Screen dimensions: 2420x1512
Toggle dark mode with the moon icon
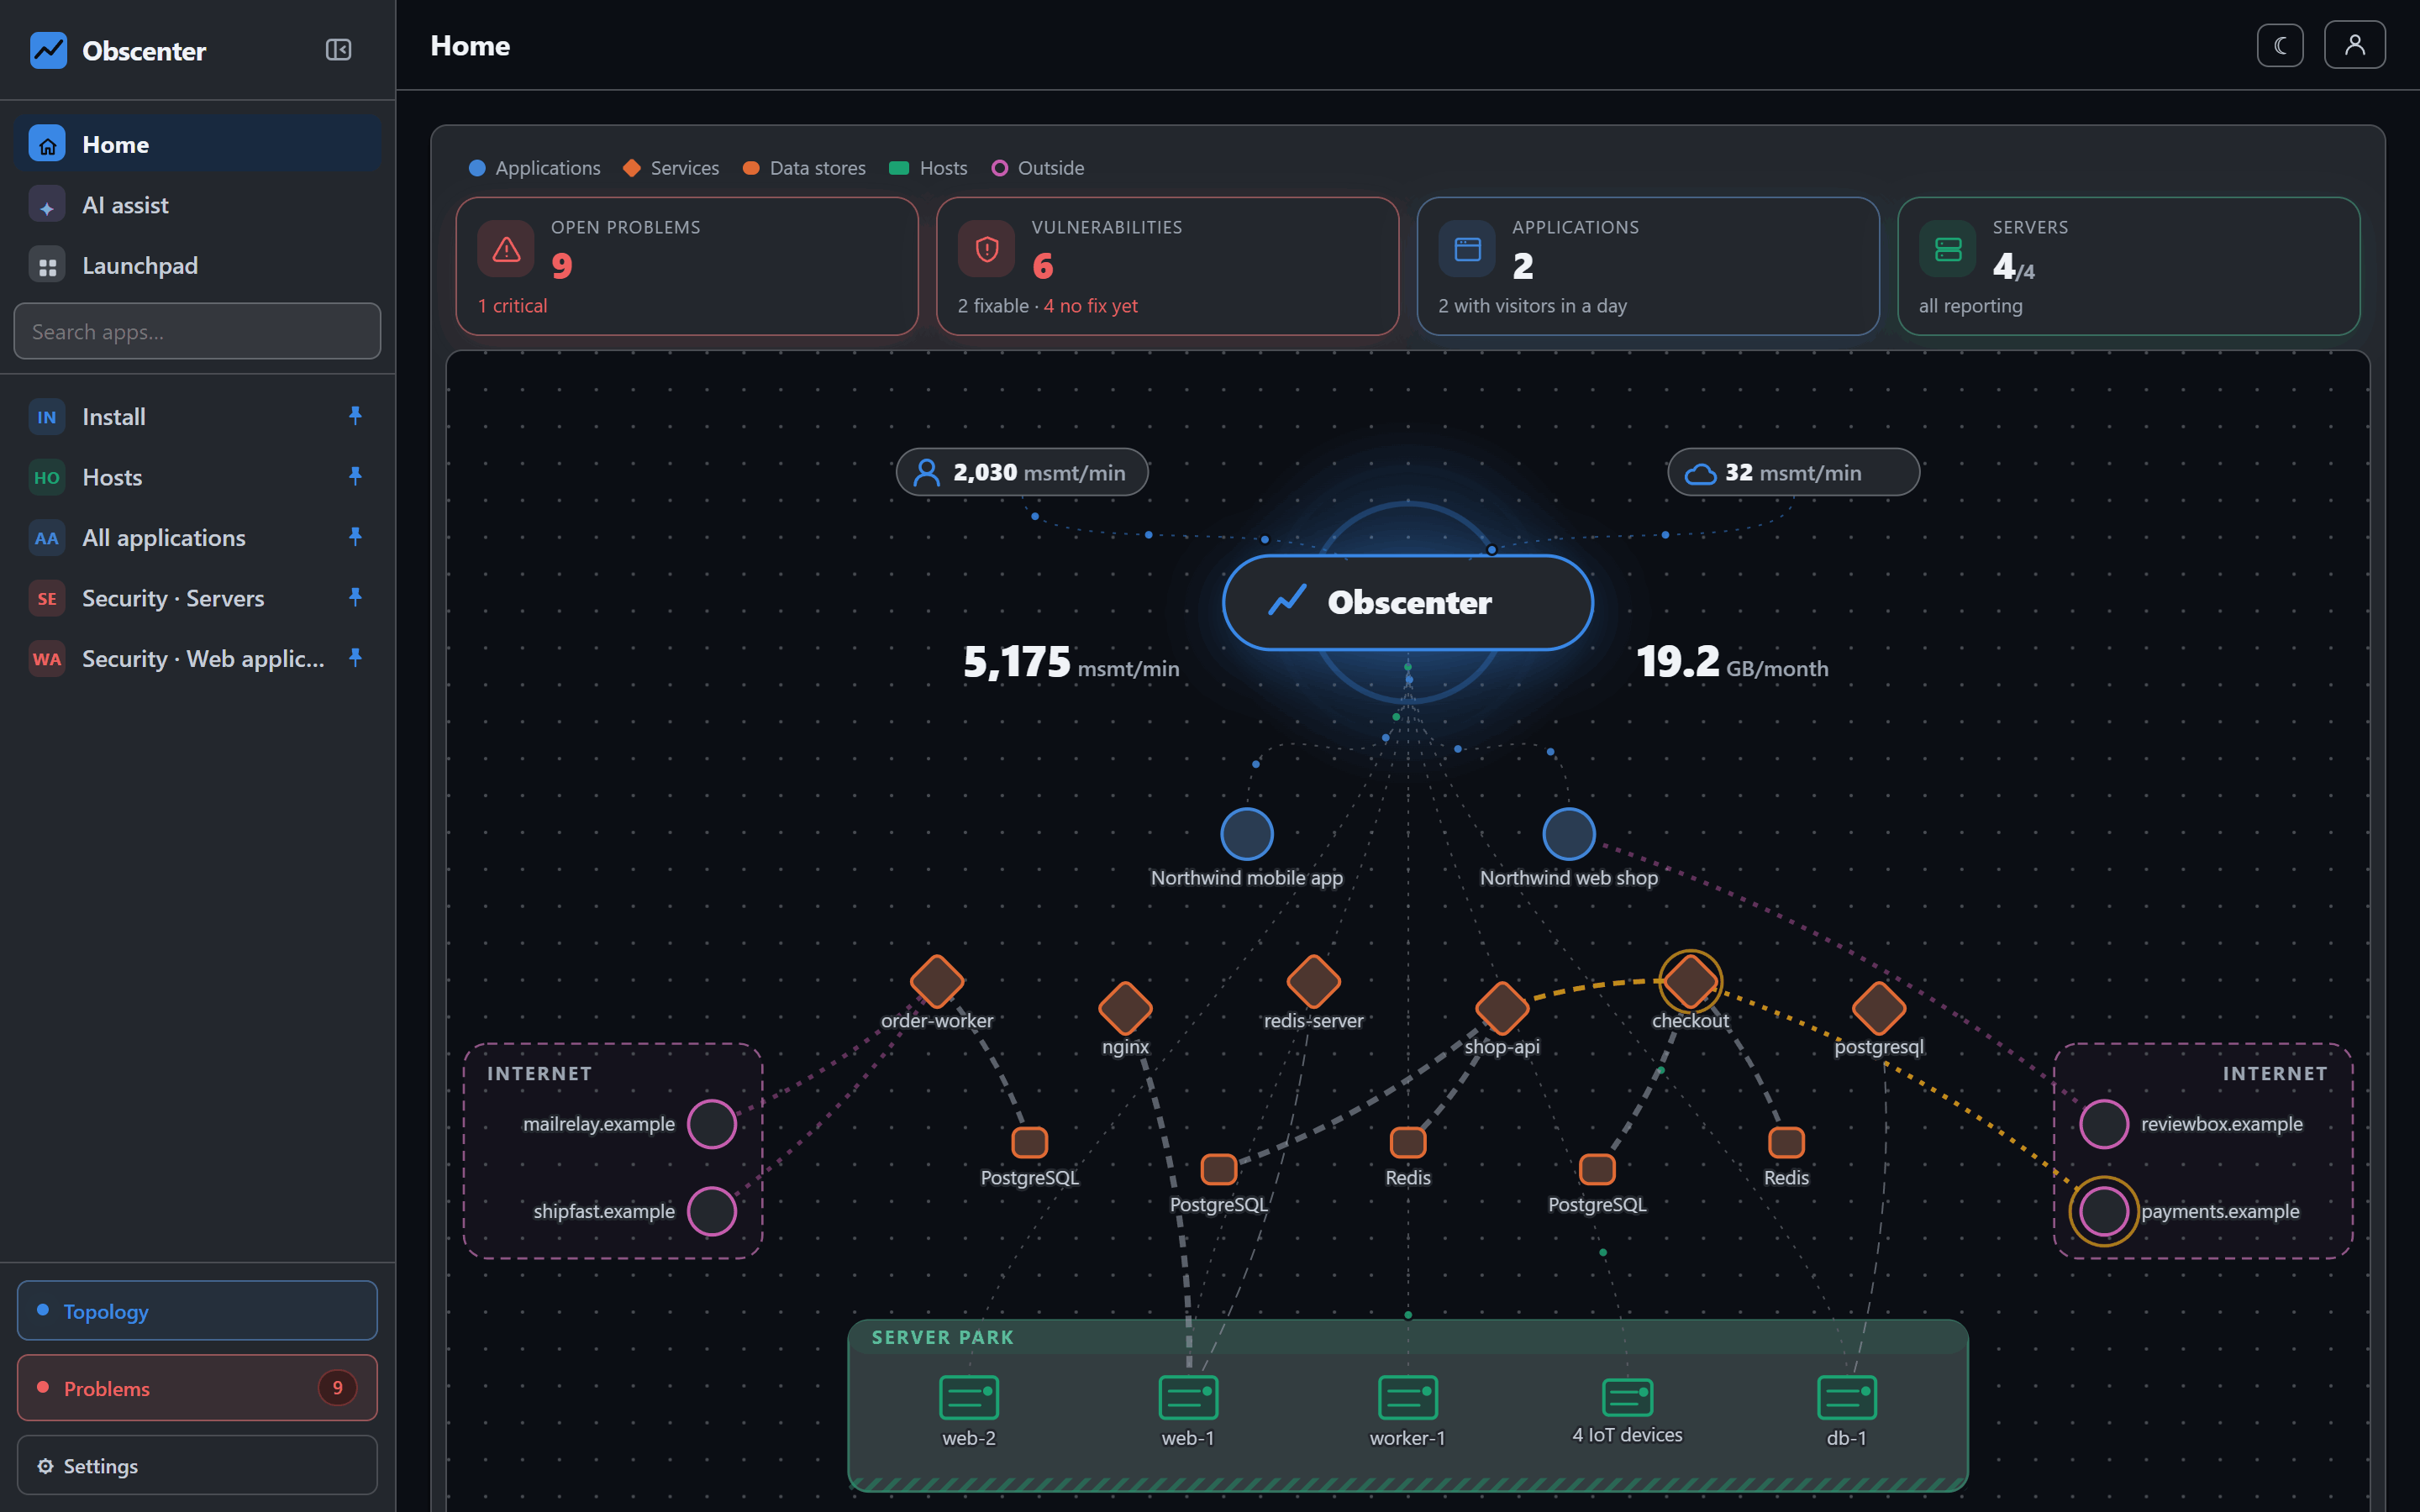coord(2280,46)
